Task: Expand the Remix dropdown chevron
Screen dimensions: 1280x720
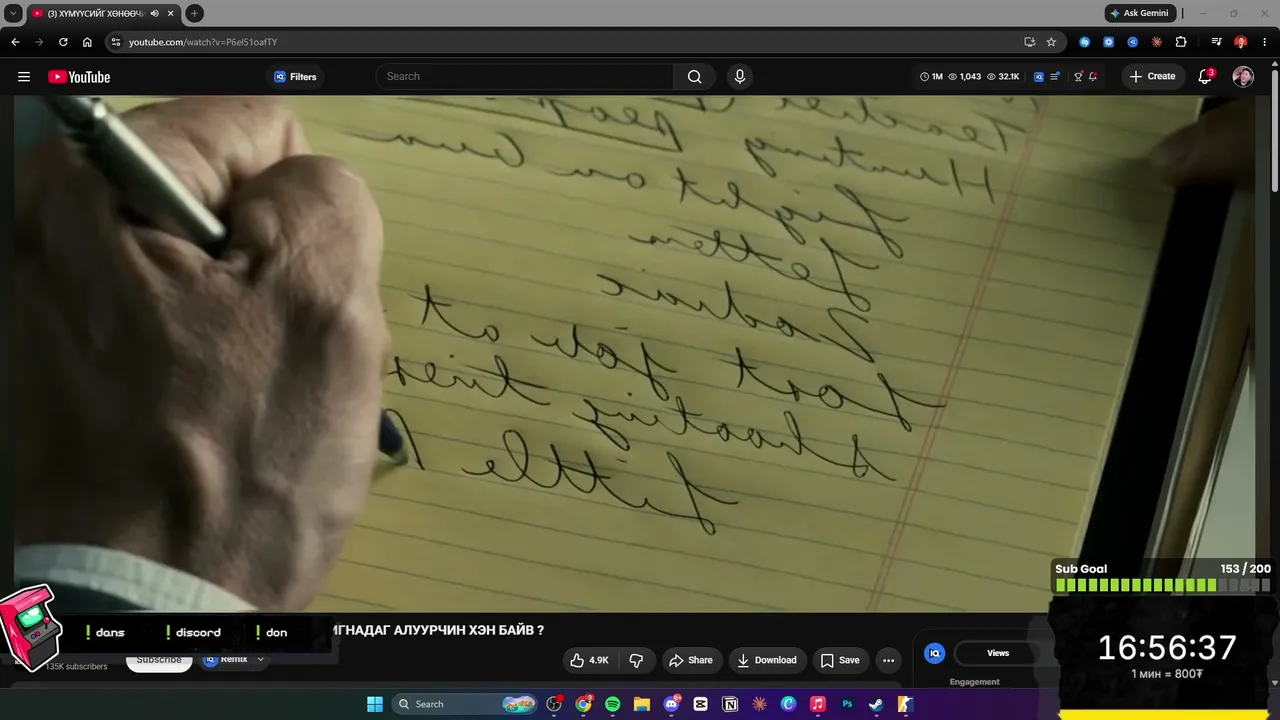Action: 260,660
